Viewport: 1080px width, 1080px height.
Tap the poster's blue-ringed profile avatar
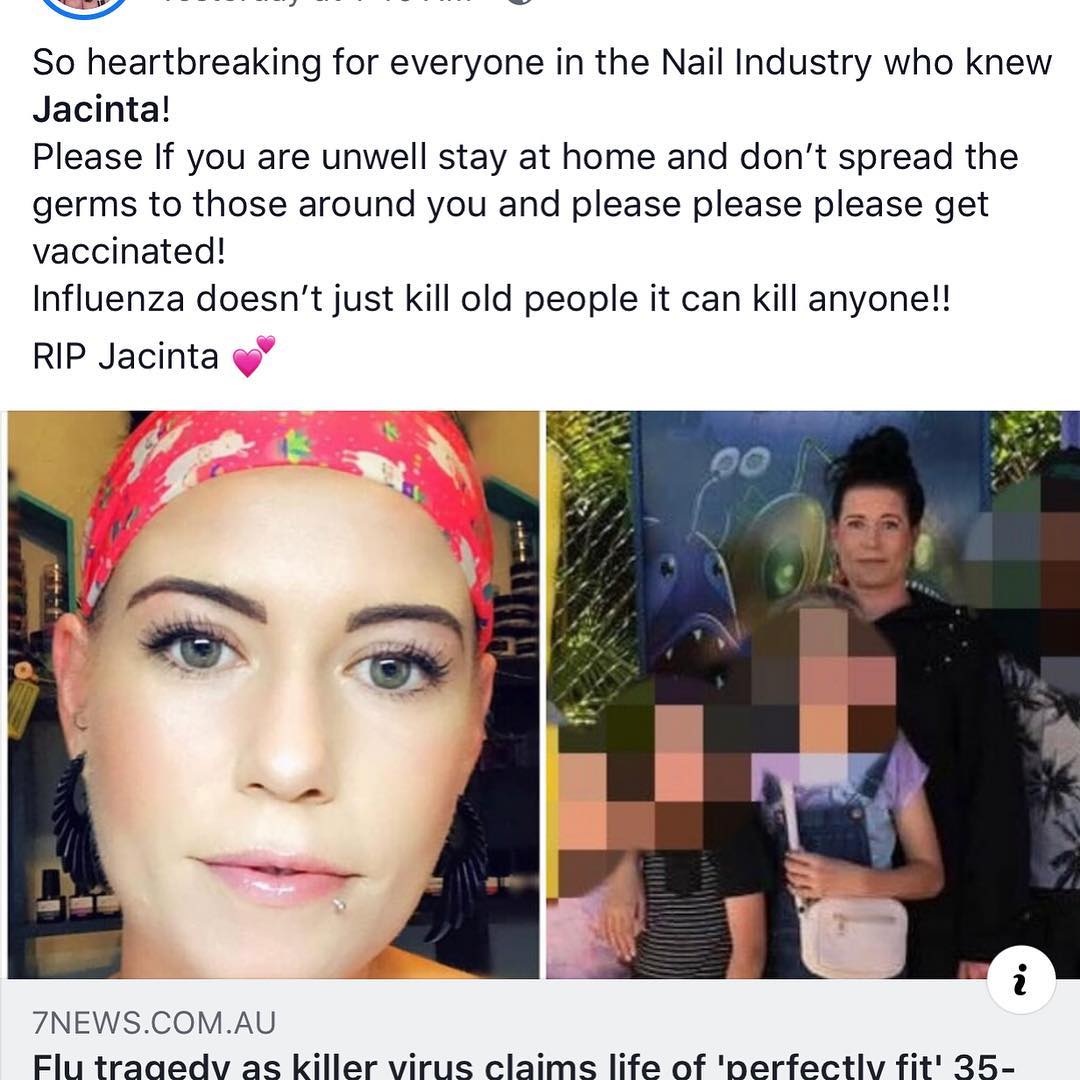[84, 7]
